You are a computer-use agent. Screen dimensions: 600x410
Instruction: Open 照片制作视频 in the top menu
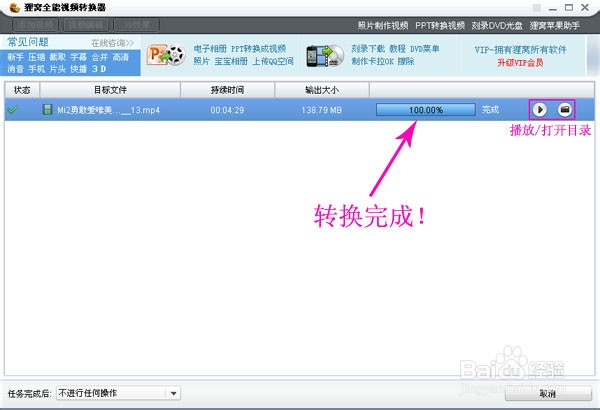point(383,26)
